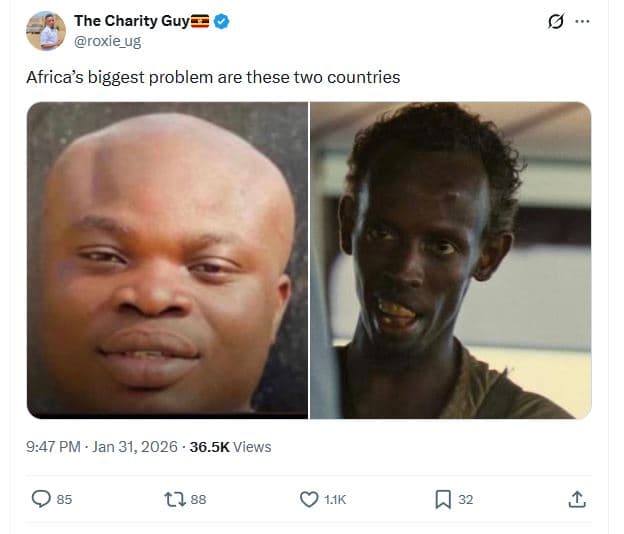
Task: Click the 32 bookmarks count
Action: tap(466, 499)
